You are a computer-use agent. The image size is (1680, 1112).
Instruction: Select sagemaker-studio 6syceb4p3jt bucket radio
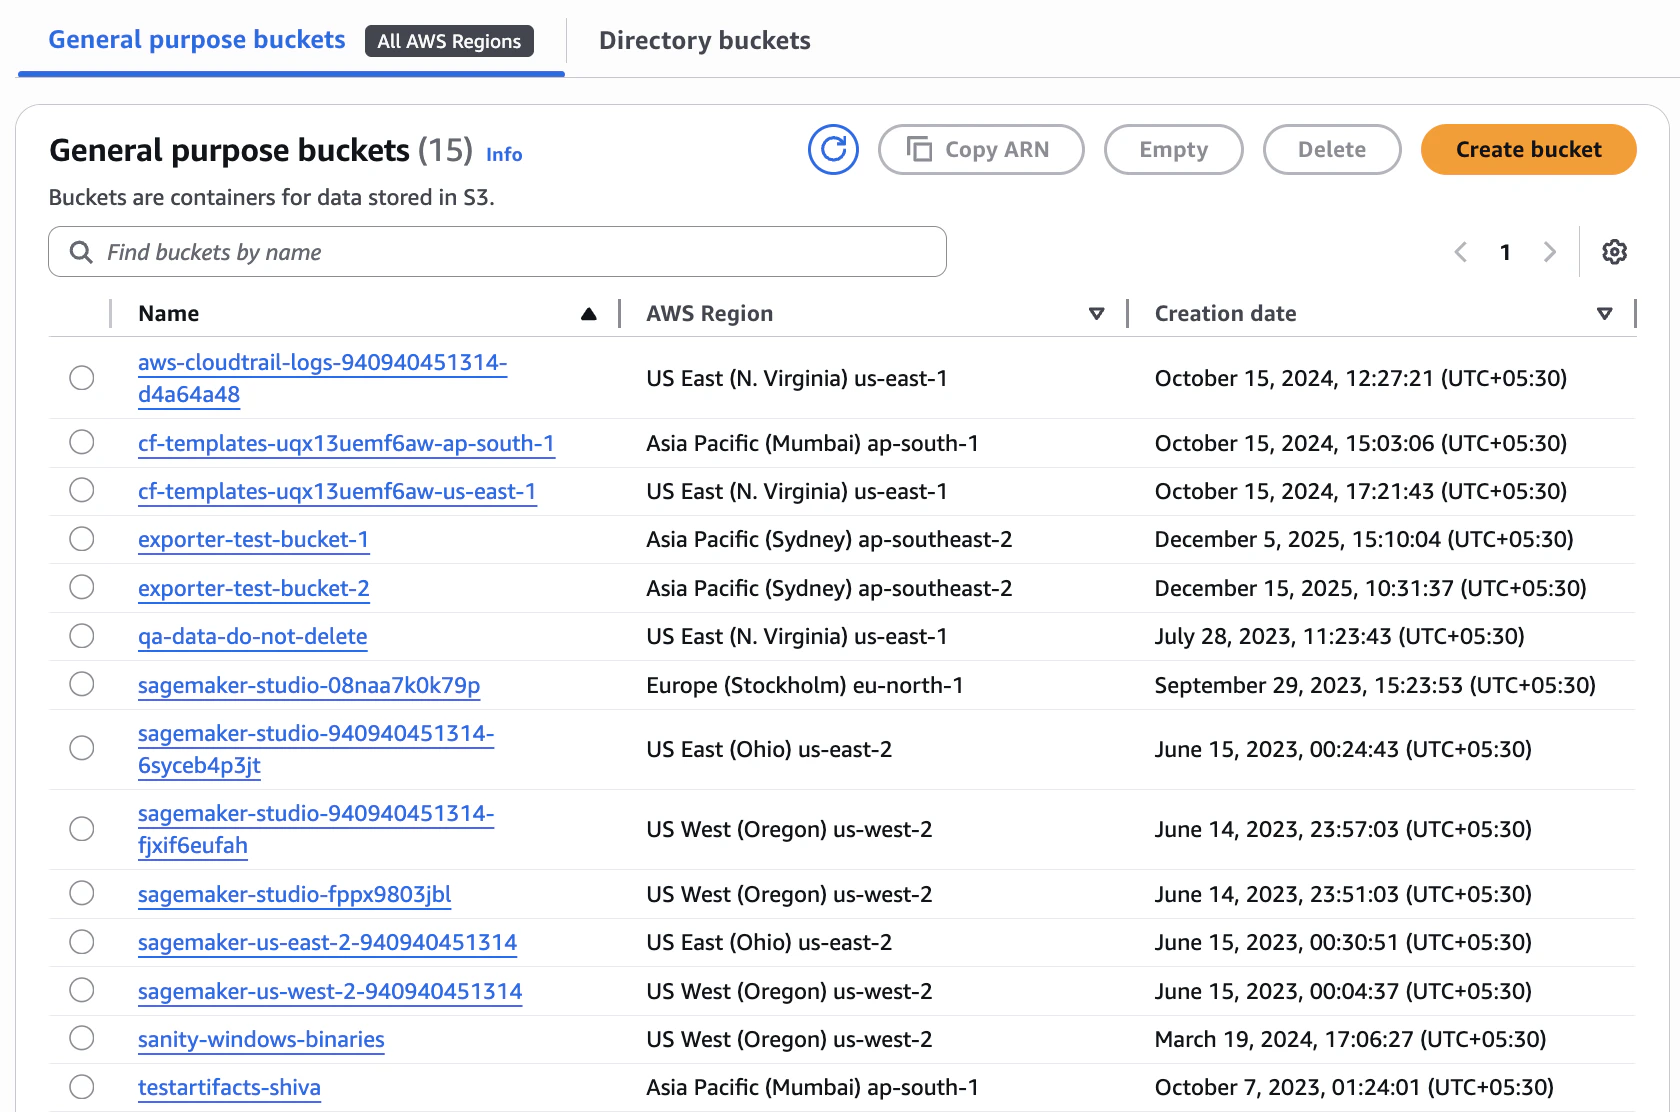[82, 748]
